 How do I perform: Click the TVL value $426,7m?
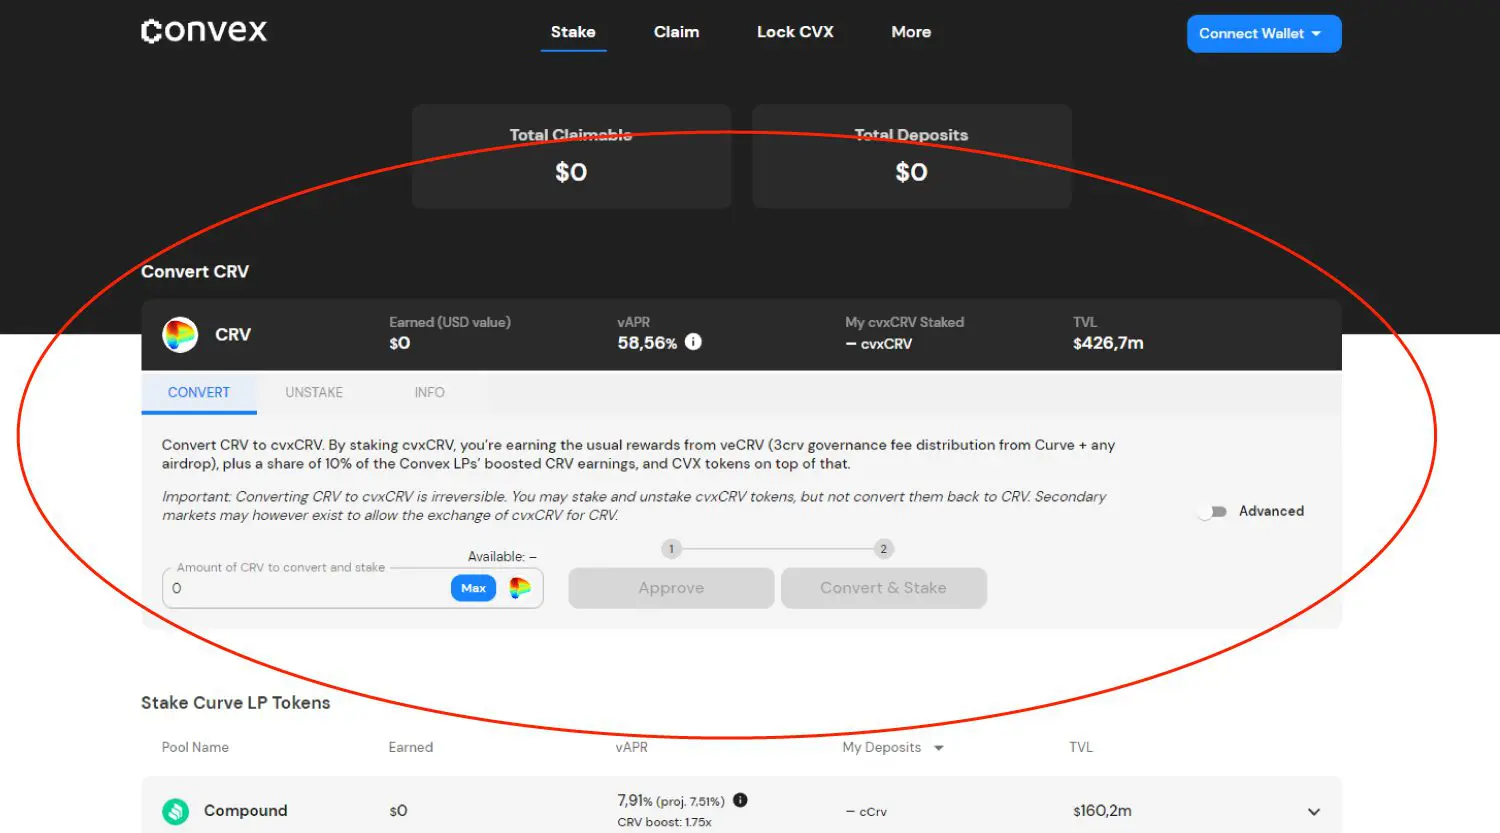(x=1108, y=343)
